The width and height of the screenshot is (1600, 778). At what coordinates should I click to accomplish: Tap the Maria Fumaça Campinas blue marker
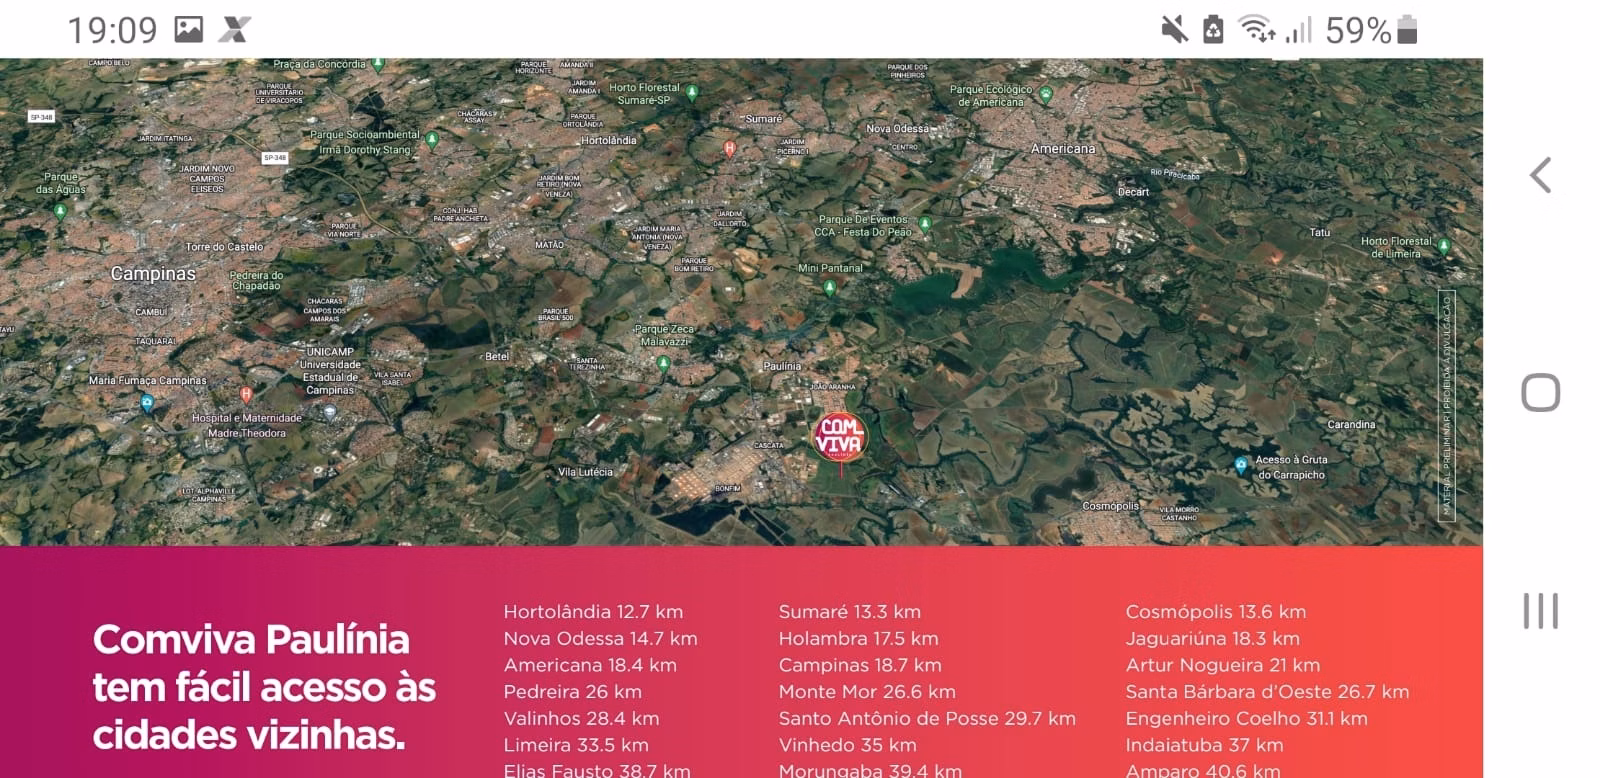click(x=148, y=403)
